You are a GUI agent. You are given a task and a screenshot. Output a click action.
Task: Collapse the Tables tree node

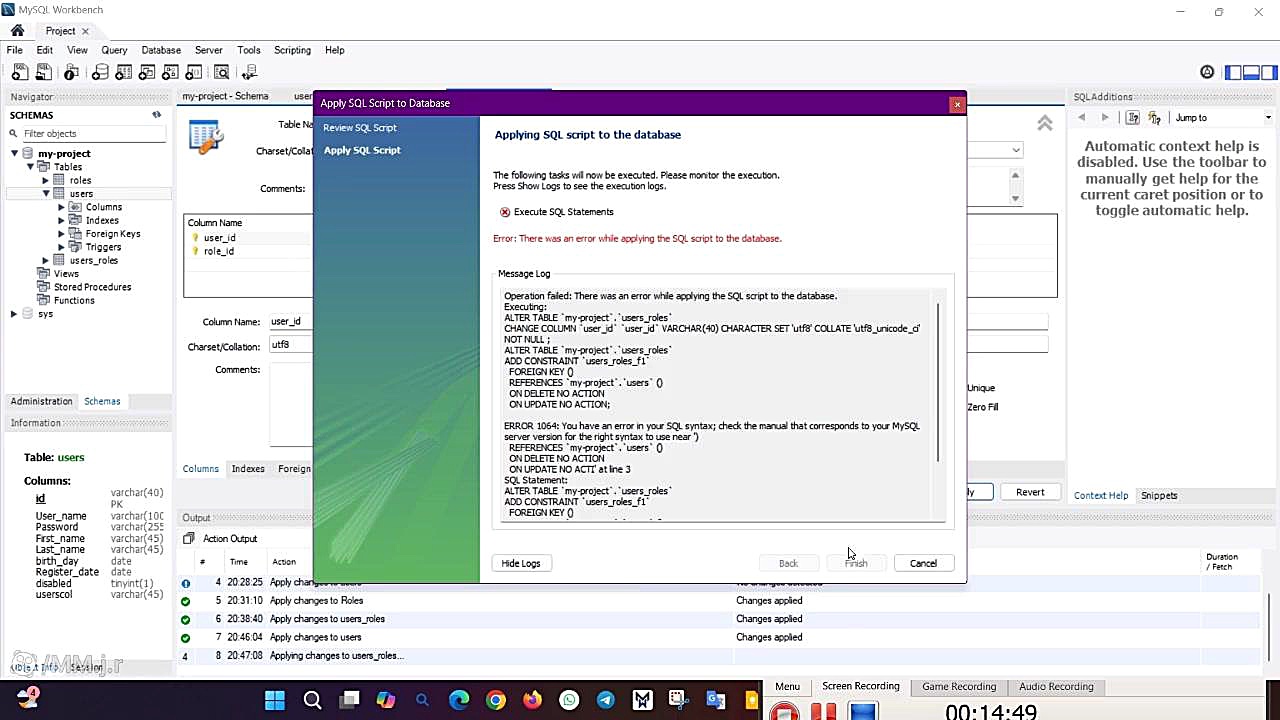coord(31,167)
